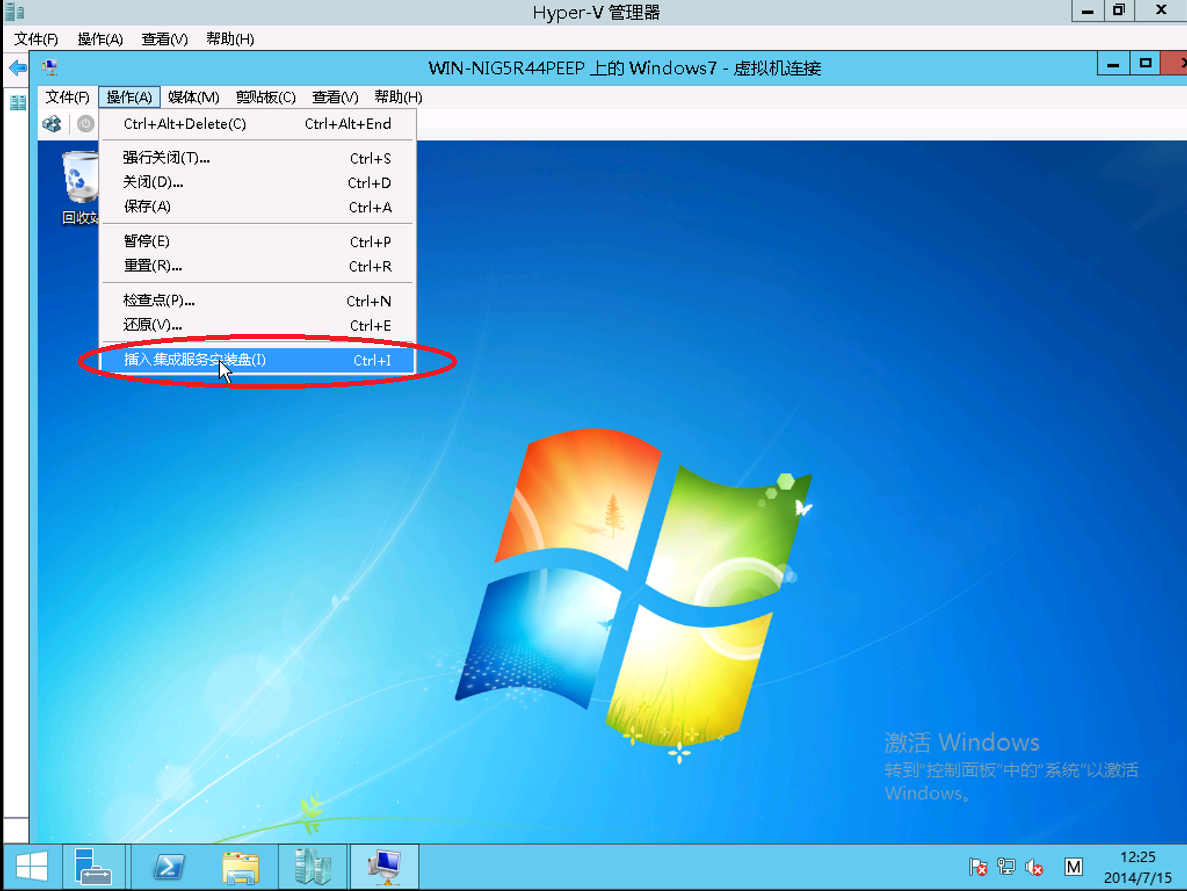Screen dimensions: 1187x891
Task: Choose 插入集成服务安装盘(I) menu entry
Action: pyautogui.click(x=257, y=360)
